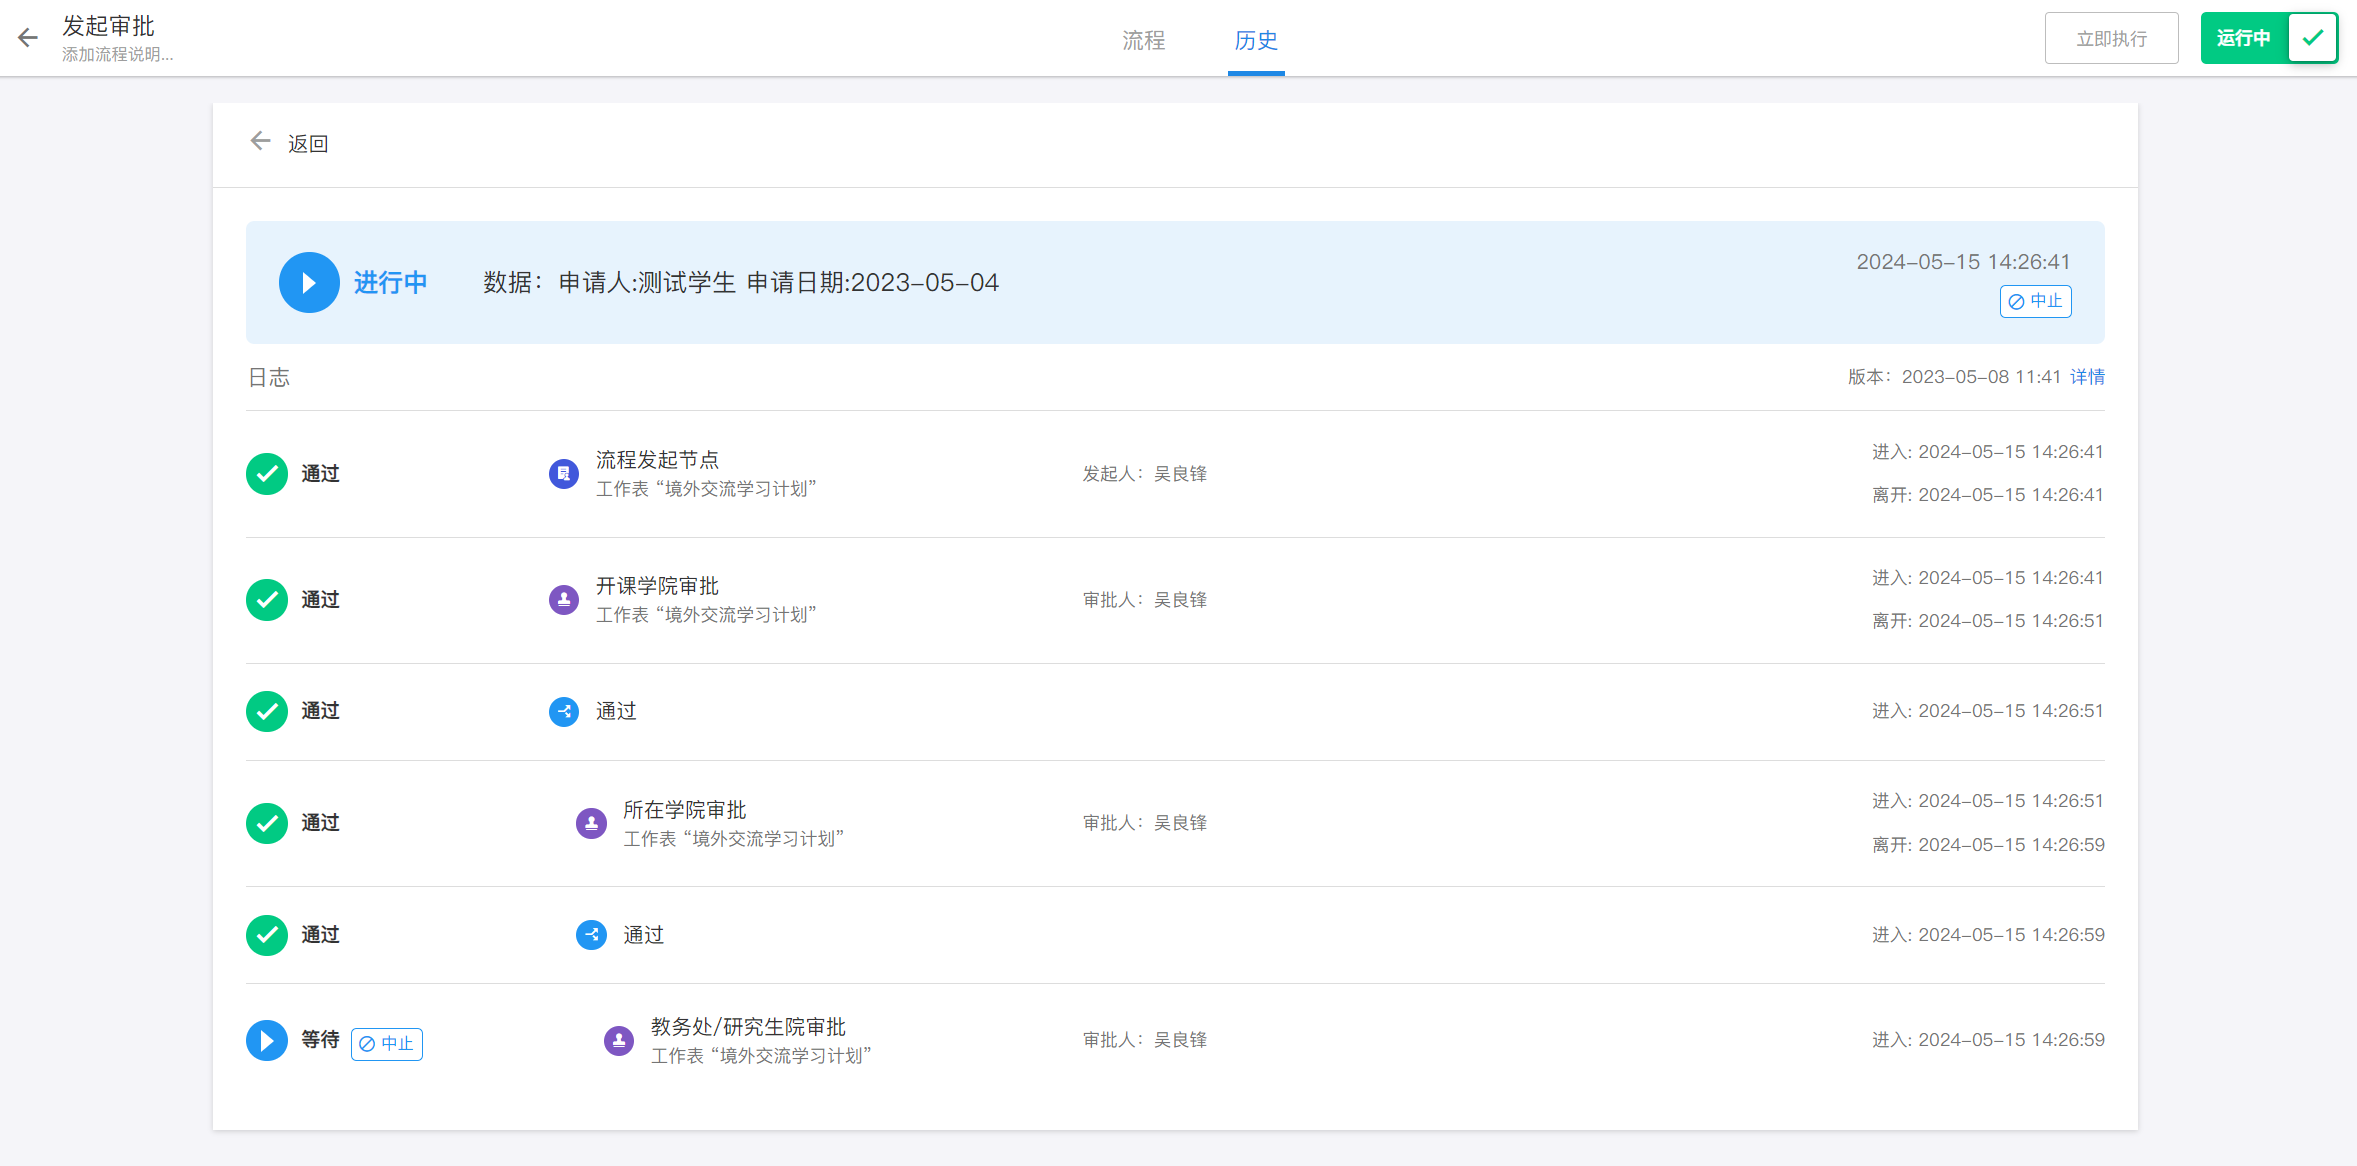Open version 详情 link
Image resolution: width=2357 pixels, height=1166 pixels.
[2087, 377]
